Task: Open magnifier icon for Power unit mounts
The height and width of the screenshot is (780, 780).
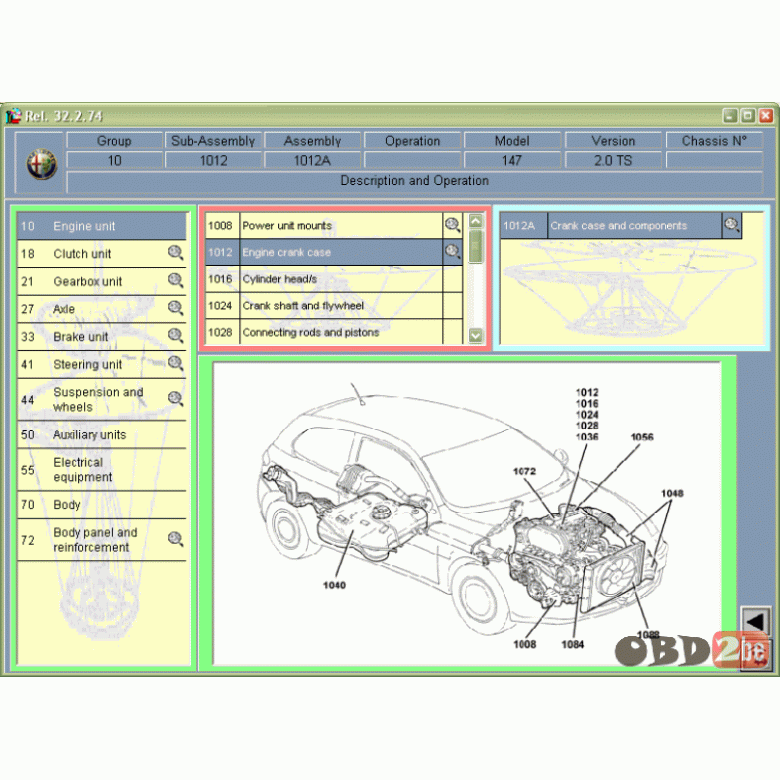Action: 452,225
